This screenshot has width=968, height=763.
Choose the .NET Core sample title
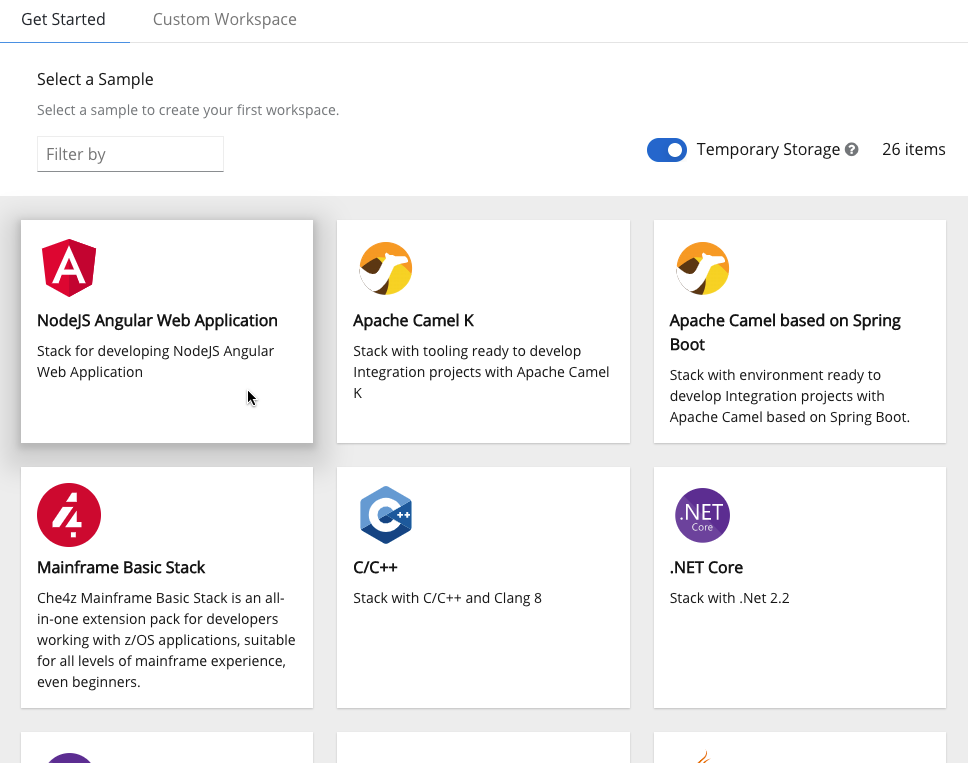(x=706, y=568)
